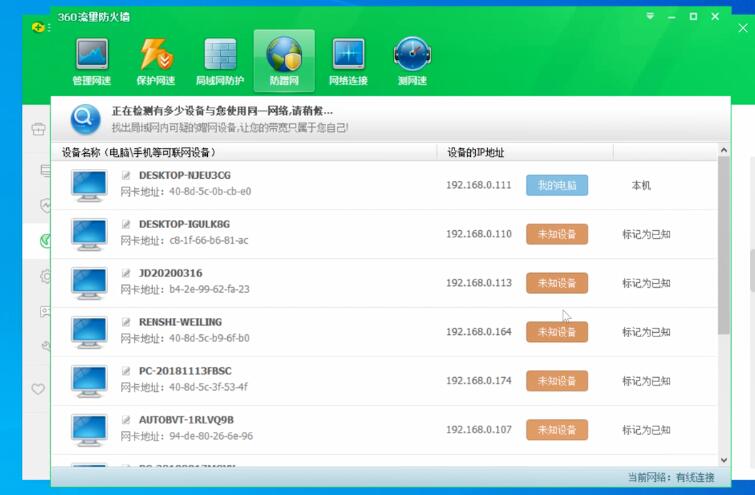This screenshot has width=755, height=495.
Task: Mark DESKTOP-IGULK8G as known (标记为已知)
Action: pyautogui.click(x=646, y=234)
